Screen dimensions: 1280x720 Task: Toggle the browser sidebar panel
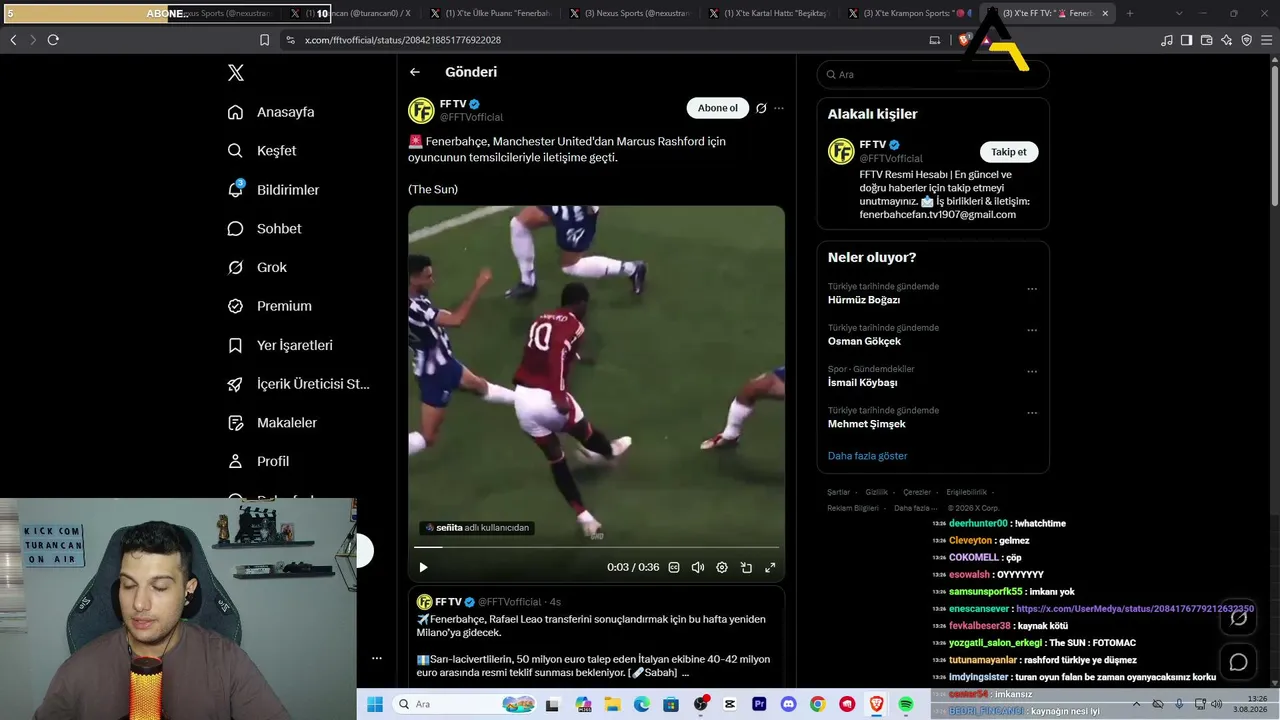[x=1186, y=40]
